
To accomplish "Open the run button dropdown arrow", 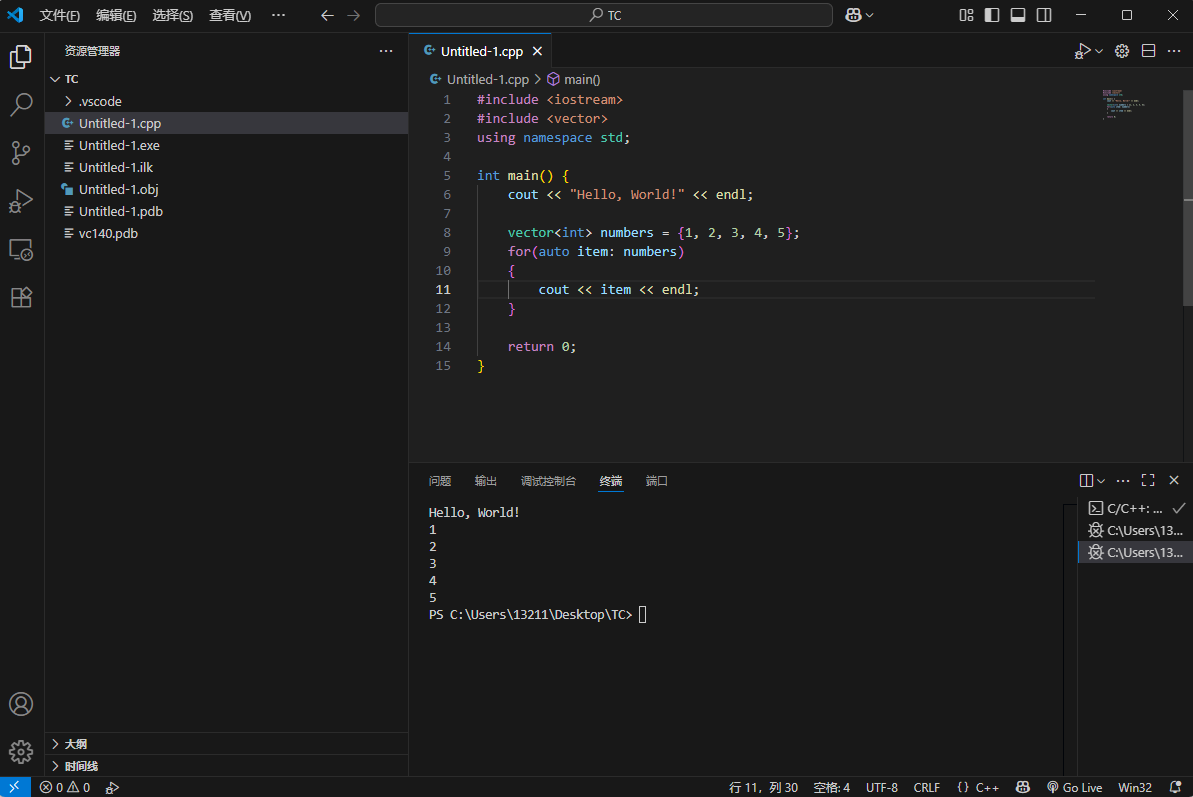I will (1099, 51).
